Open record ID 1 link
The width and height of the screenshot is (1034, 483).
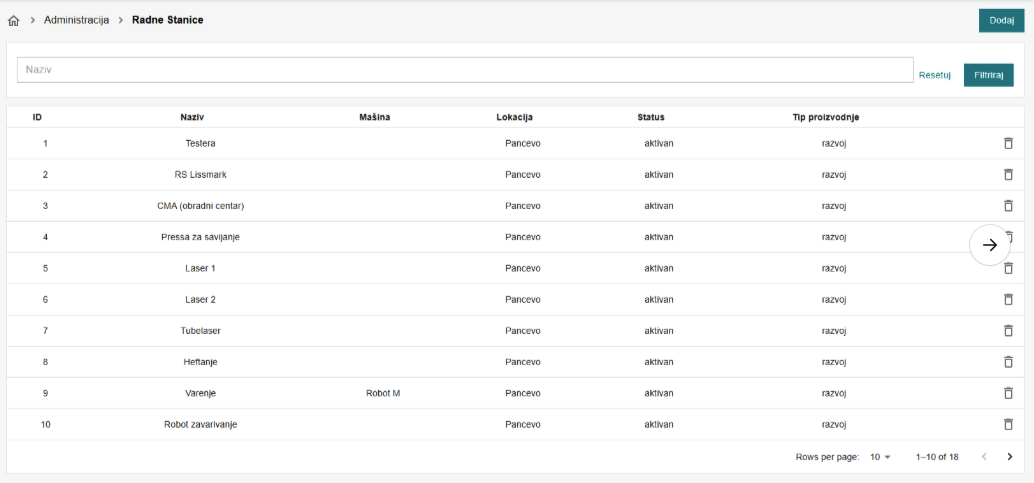pos(45,143)
